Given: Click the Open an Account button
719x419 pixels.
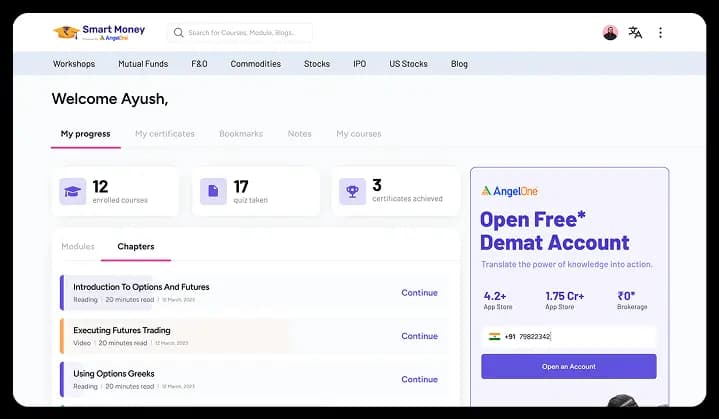Looking at the screenshot, I should click(569, 366).
